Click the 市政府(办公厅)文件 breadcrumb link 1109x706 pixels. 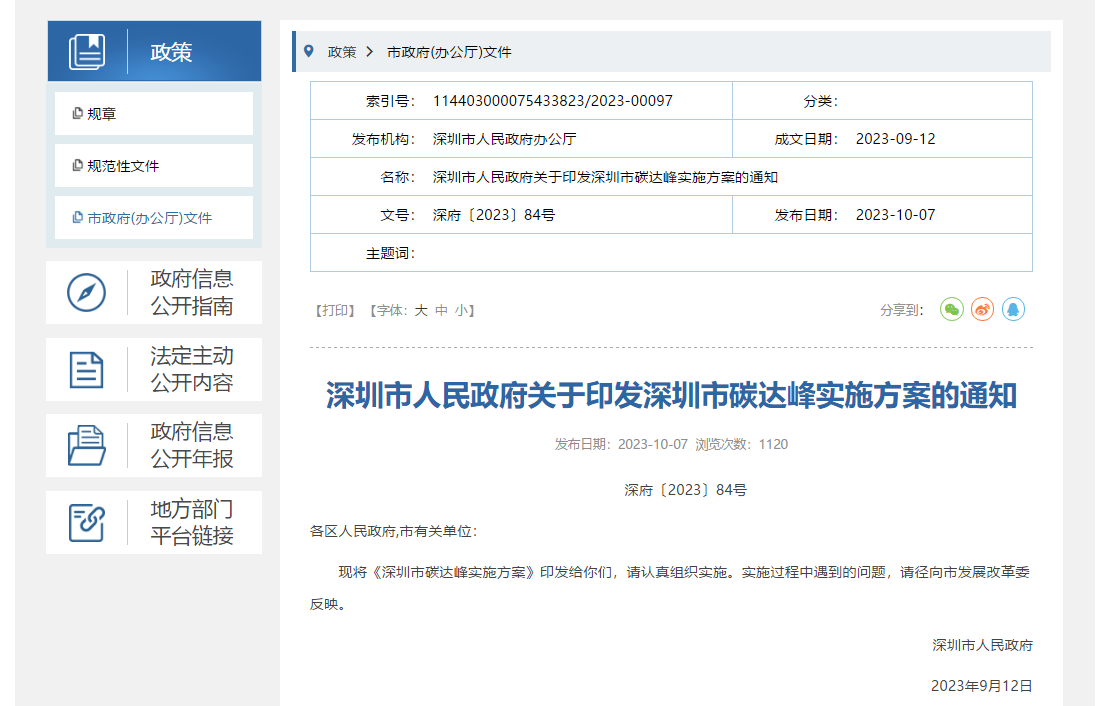pyautogui.click(x=449, y=52)
